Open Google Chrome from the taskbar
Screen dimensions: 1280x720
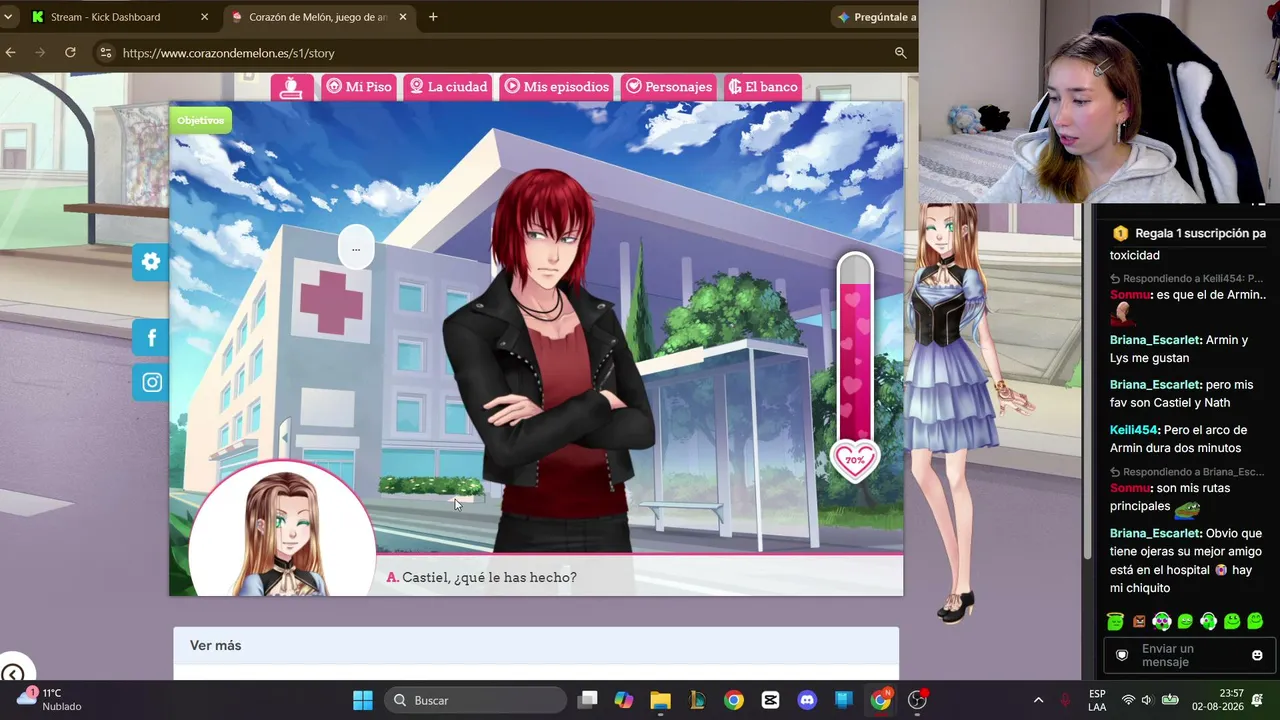coord(734,700)
